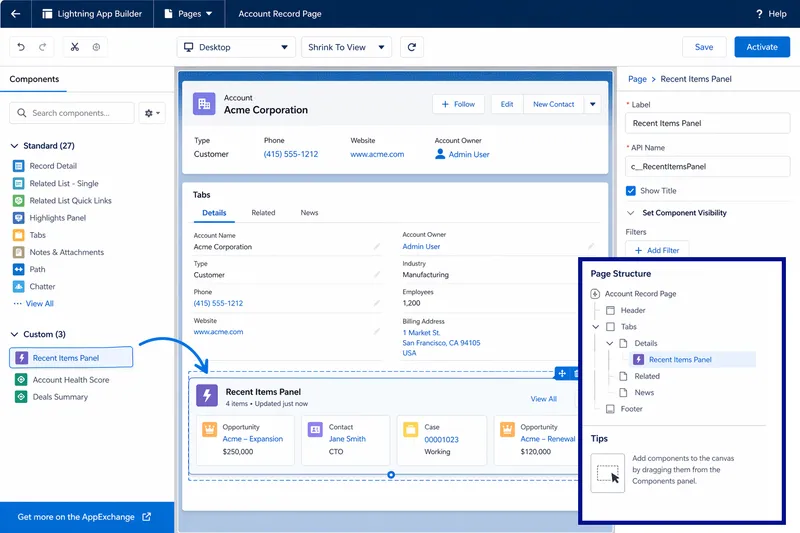Click the pencil icon beside Account Name
This screenshot has height=533, width=800.
tap(377, 246)
